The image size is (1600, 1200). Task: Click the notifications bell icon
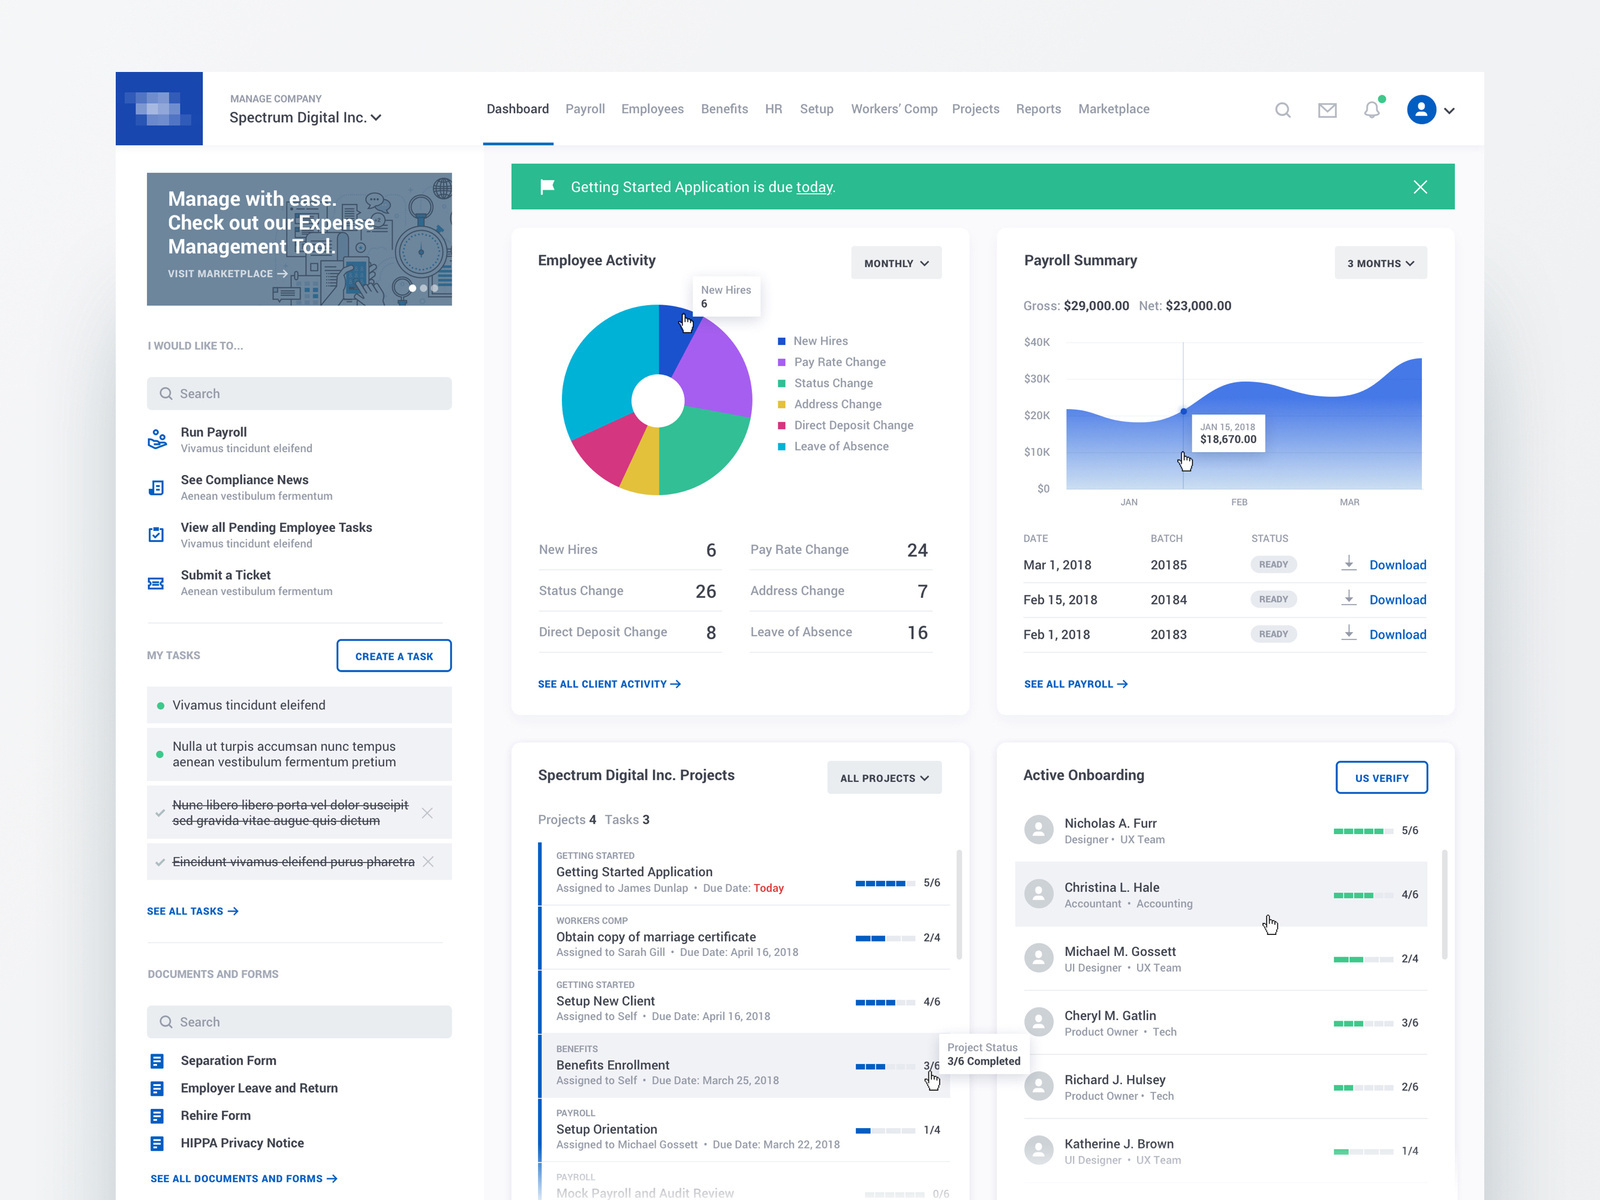1372,110
